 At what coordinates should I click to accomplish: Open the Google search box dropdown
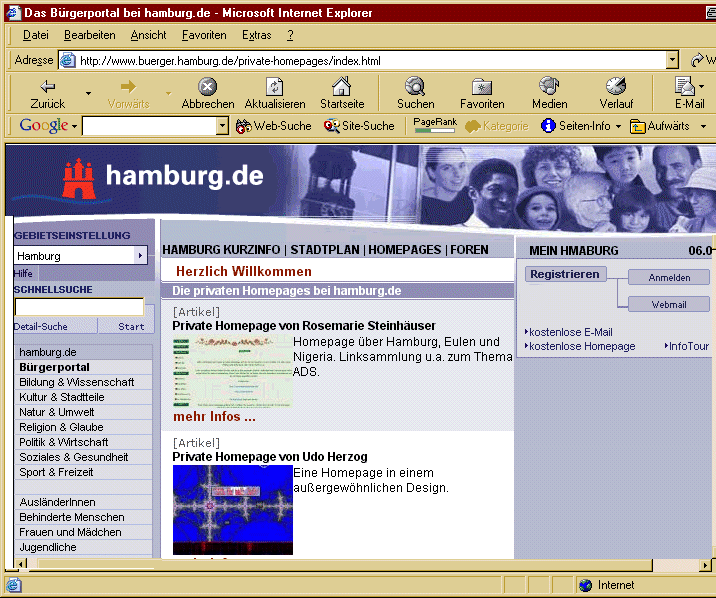(x=222, y=126)
